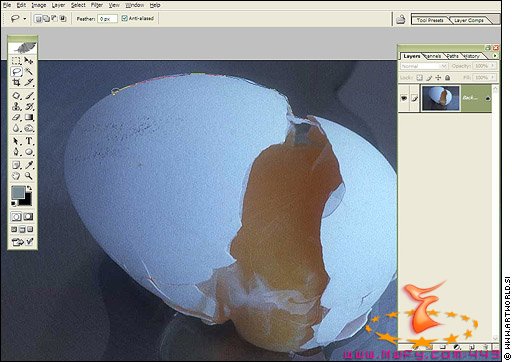Click the foreground color swatch

coord(18,193)
